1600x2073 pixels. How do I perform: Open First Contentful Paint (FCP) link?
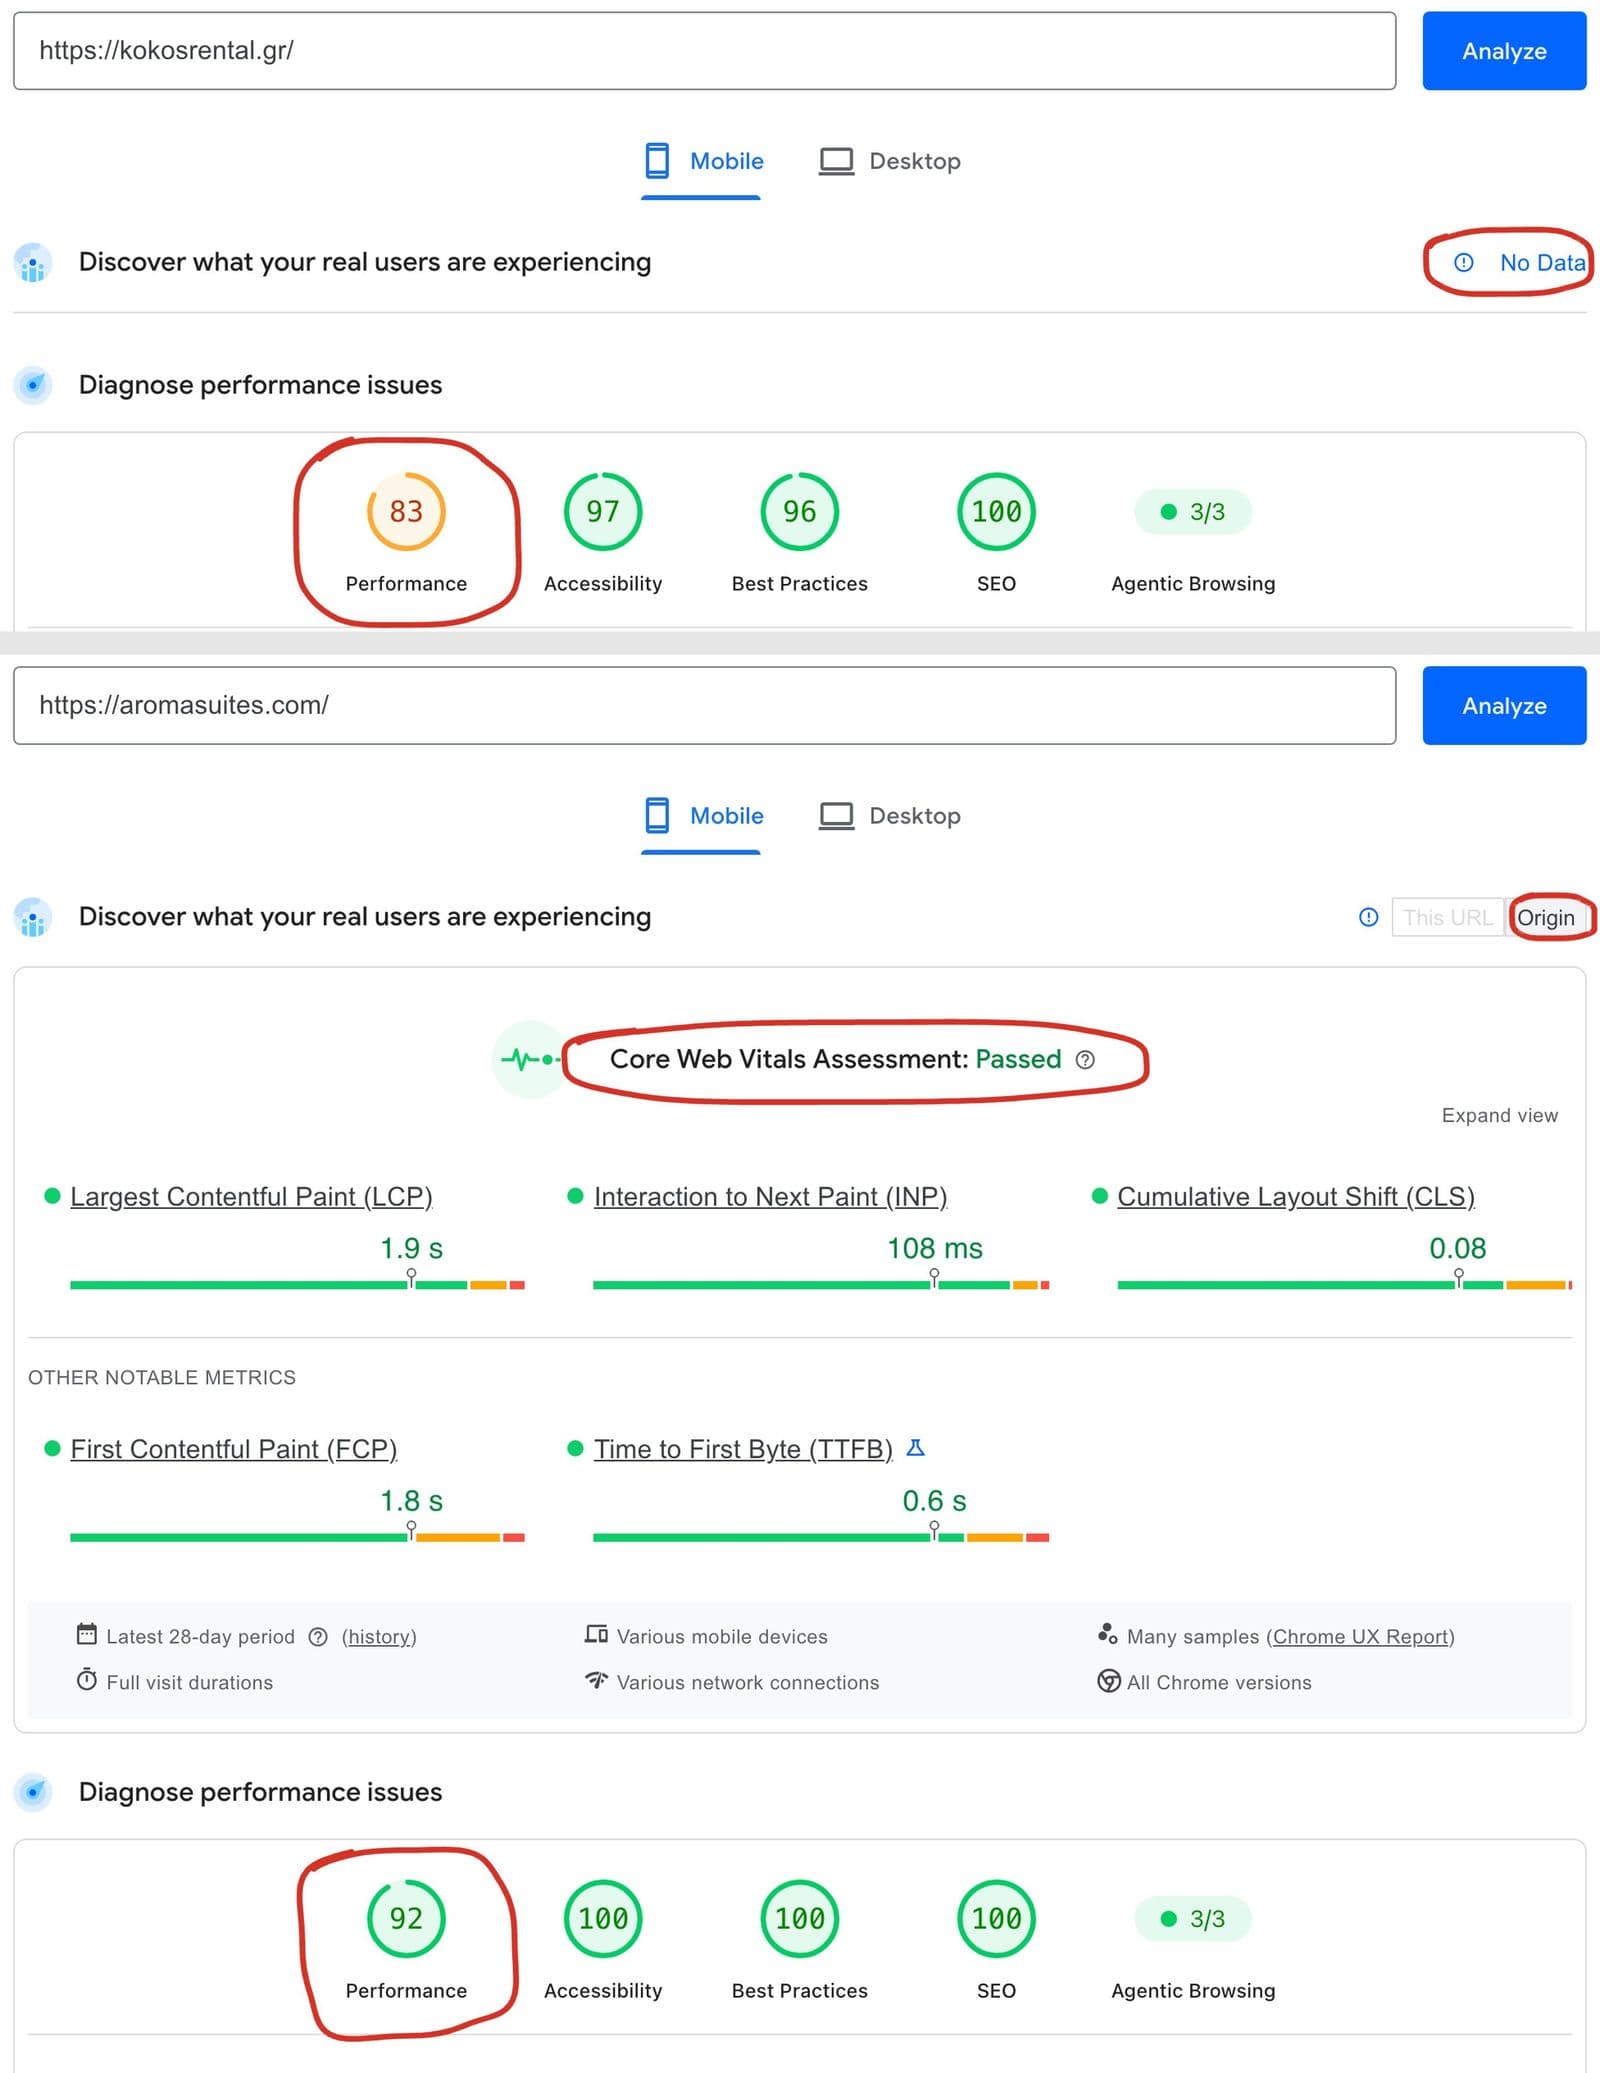click(x=233, y=1448)
